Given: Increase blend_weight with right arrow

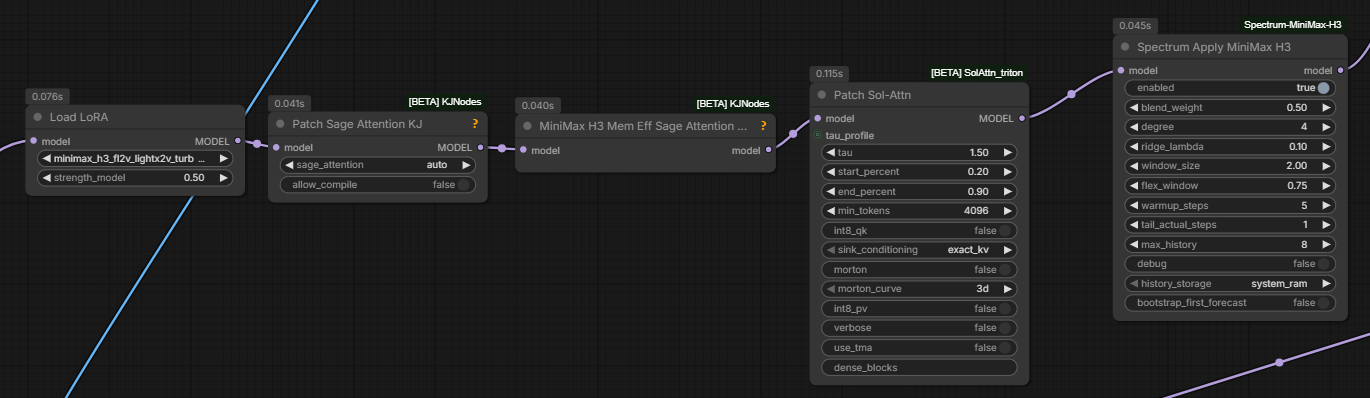Looking at the screenshot, I should pyautogui.click(x=1328, y=107).
